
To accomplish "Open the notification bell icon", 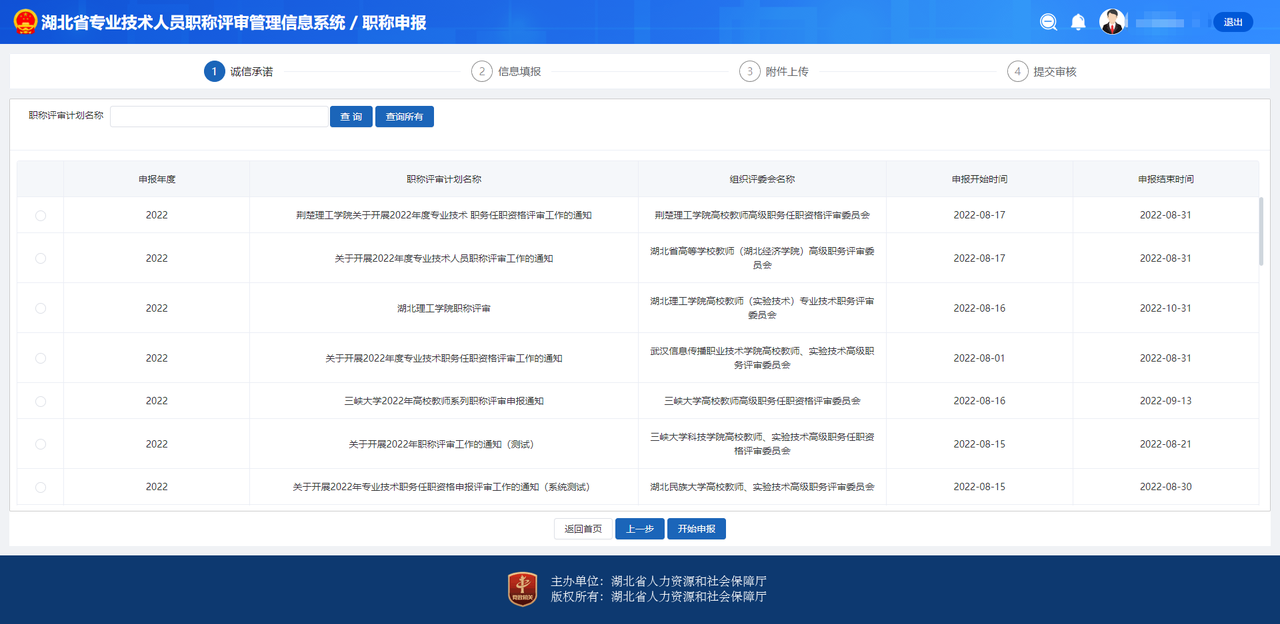I will [x=1078, y=22].
